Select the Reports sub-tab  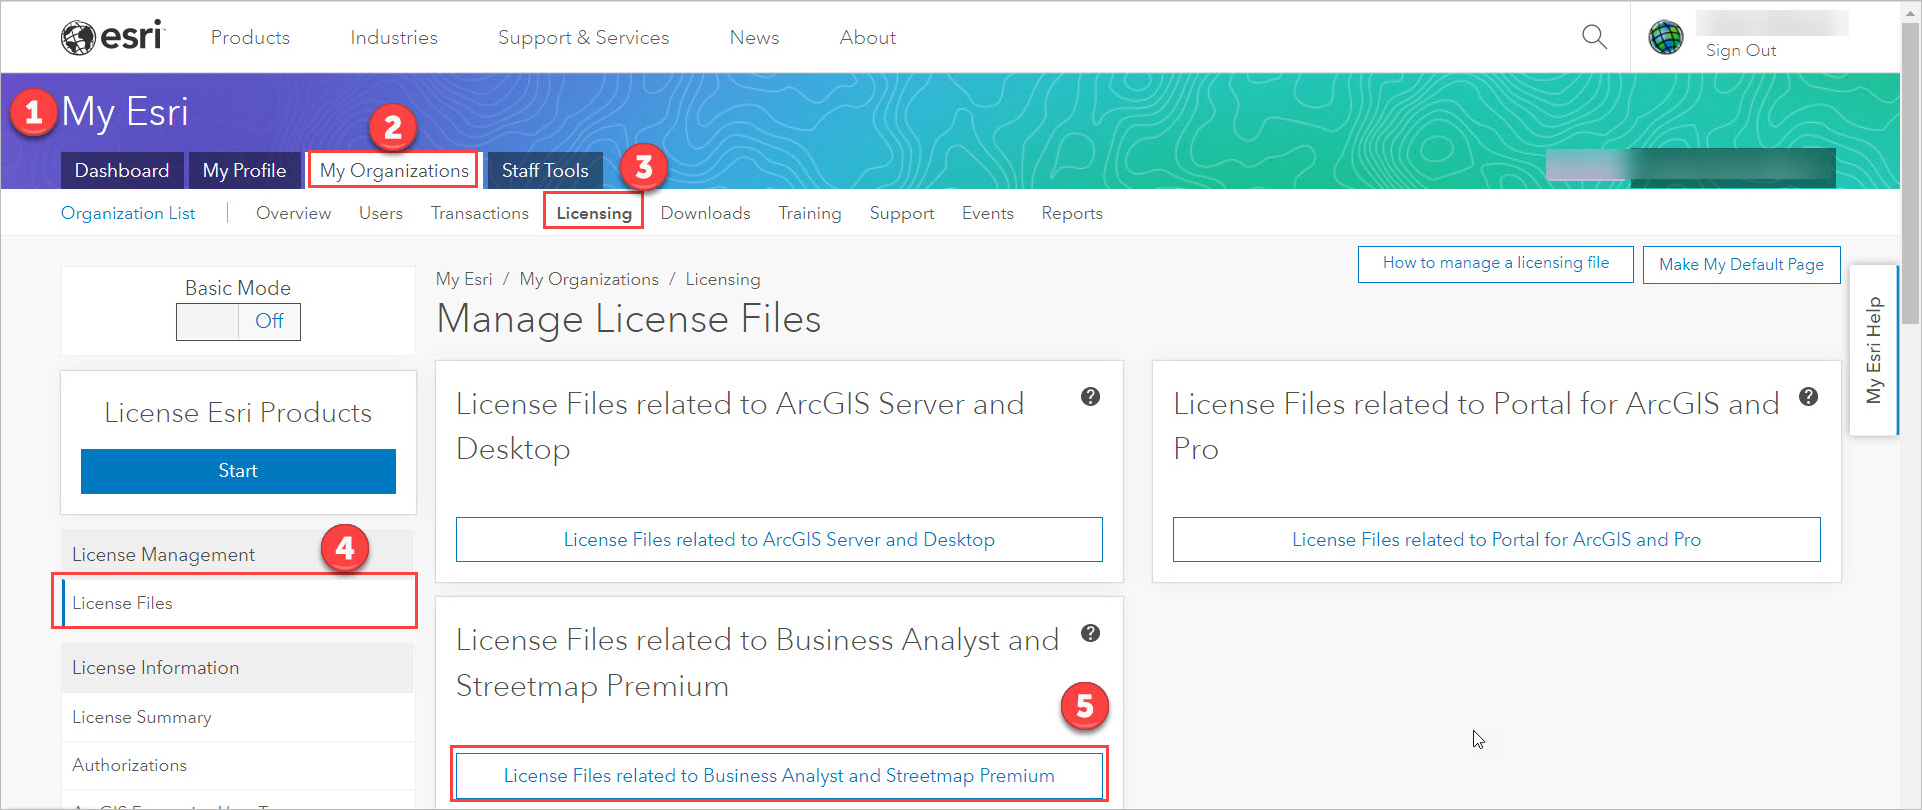pyautogui.click(x=1072, y=213)
